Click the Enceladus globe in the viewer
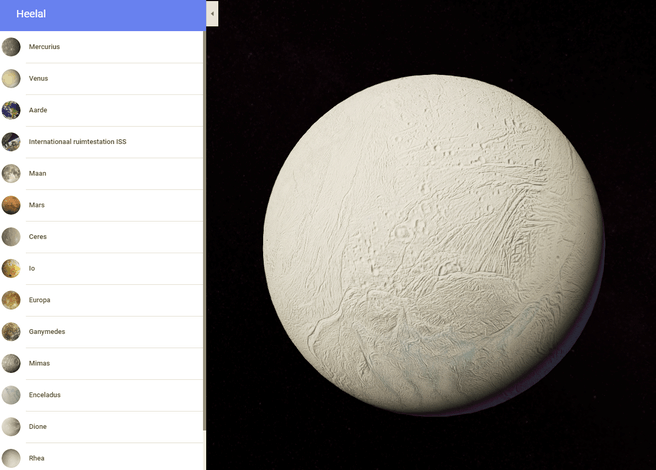This screenshot has width=656, height=470. [x=433, y=245]
